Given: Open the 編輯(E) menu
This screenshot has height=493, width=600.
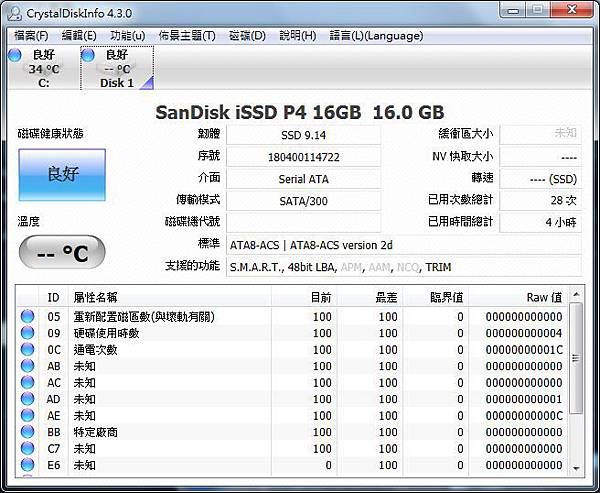Looking at the screenshot, I should pyautogui.click(x=79, y=36).
